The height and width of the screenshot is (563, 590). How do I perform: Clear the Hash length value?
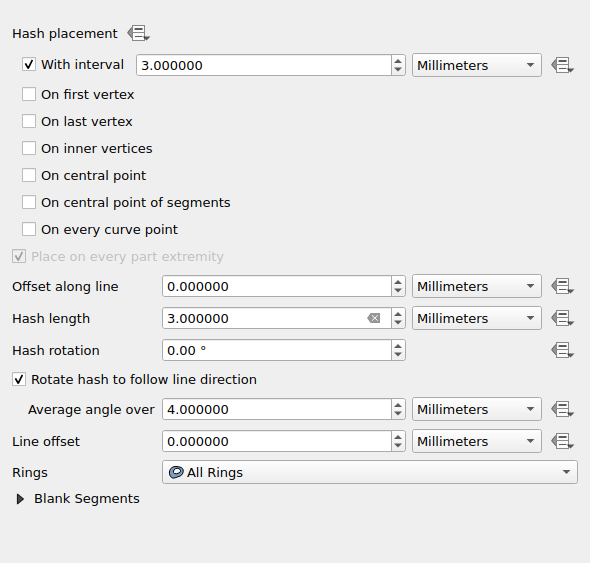click(x=374, y=318)
